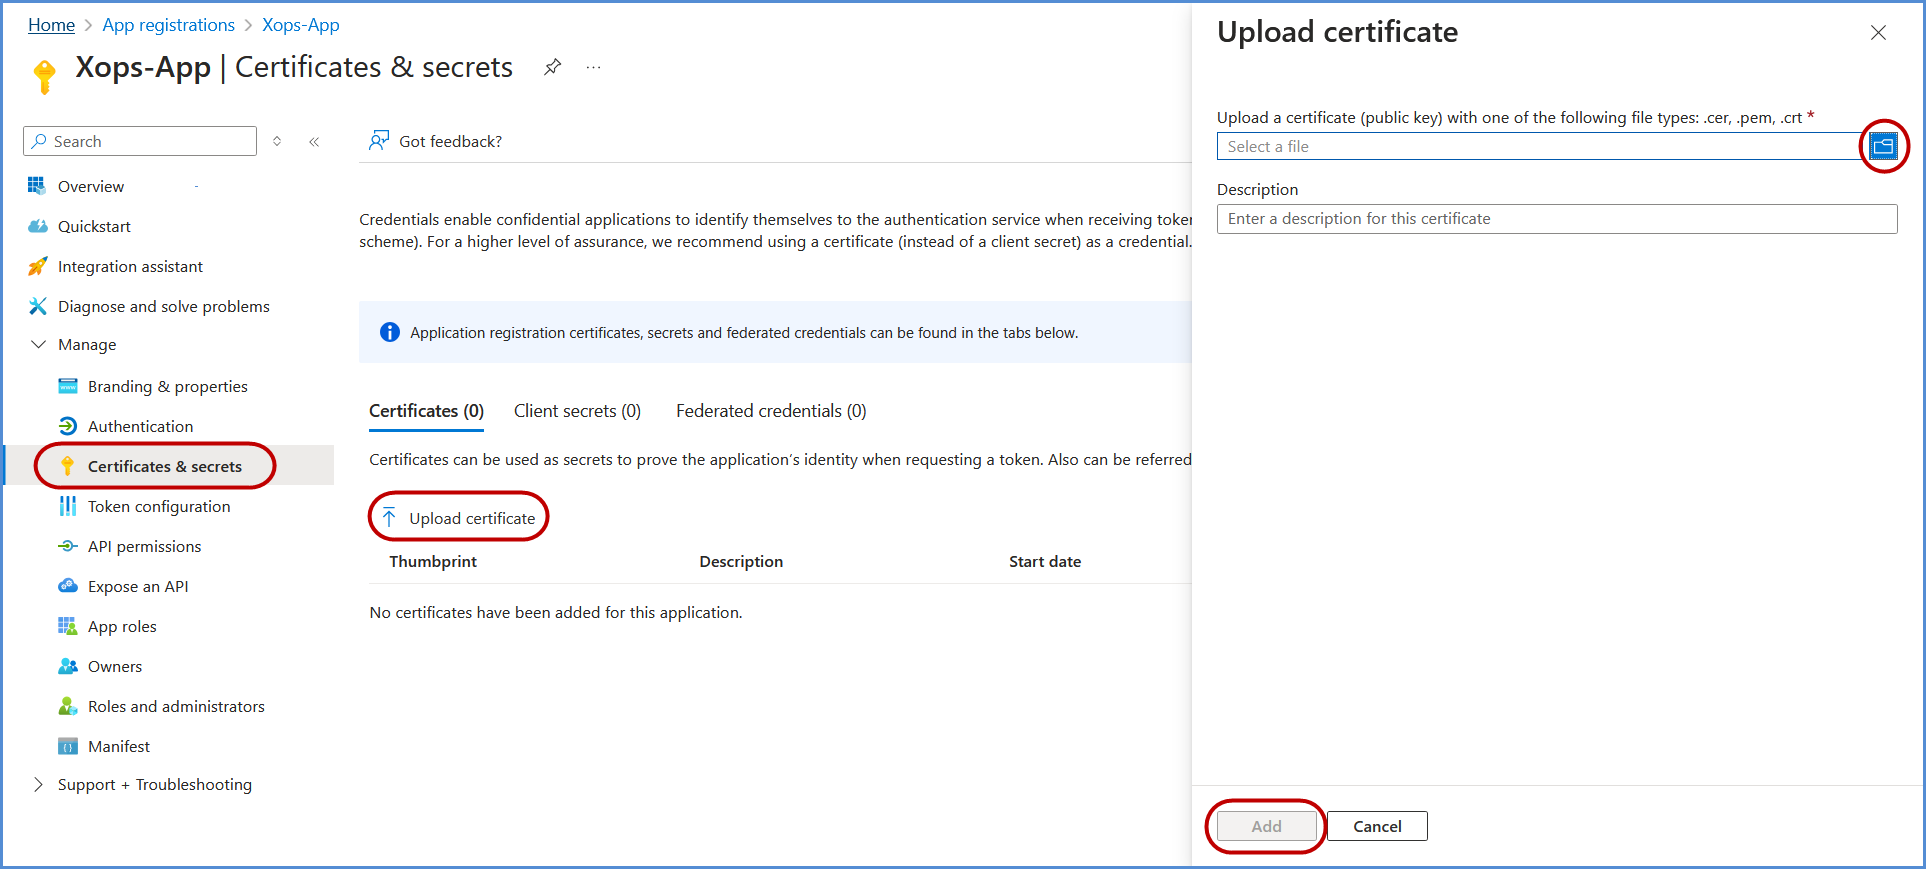Switch to Client secrets tab
The image size is (1926, 869).
click(577, 411)
